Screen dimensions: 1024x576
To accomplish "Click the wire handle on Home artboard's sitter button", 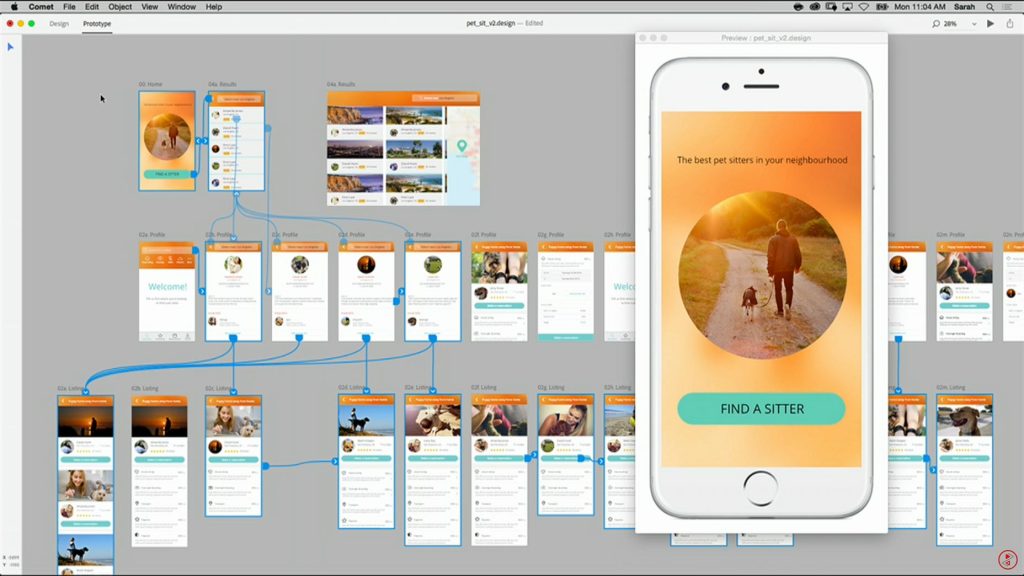I will point(194,174).
